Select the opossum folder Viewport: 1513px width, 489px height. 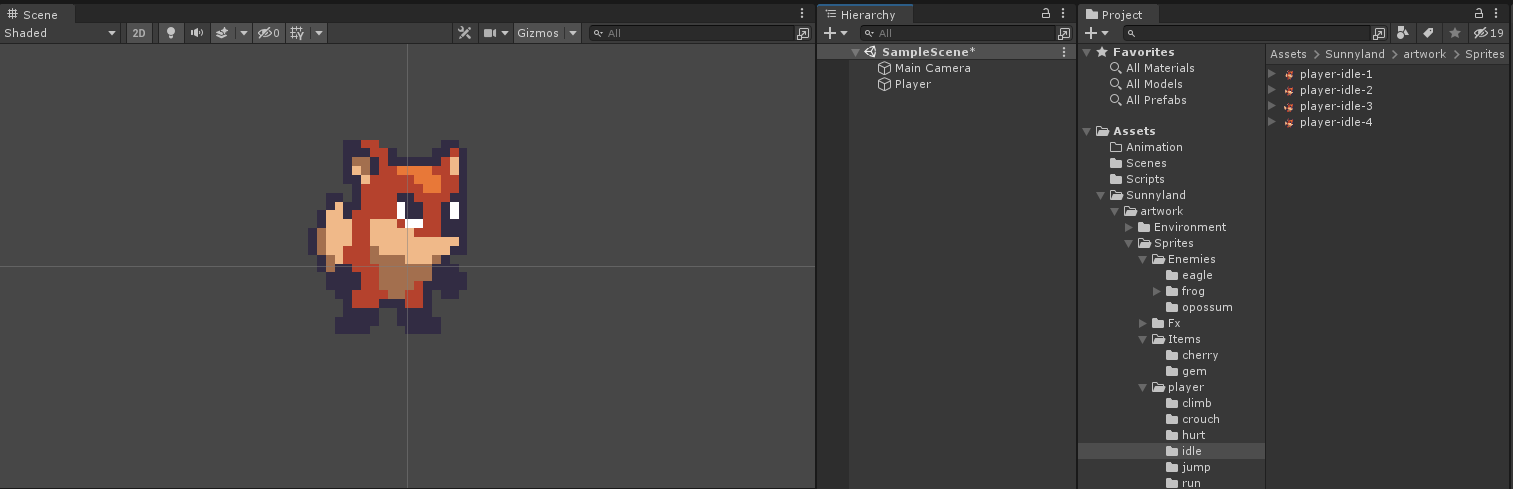click(x=1199, y=307)
